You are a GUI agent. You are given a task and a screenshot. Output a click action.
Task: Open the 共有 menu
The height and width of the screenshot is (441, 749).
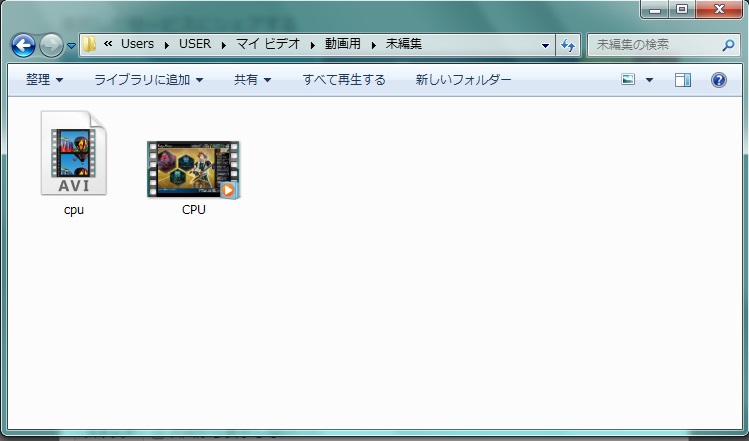(x=253, y=79)
